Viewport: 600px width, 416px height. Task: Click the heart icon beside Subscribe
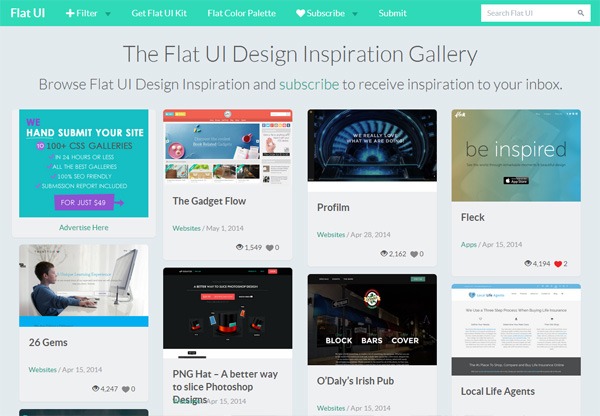tap(300, 13)
